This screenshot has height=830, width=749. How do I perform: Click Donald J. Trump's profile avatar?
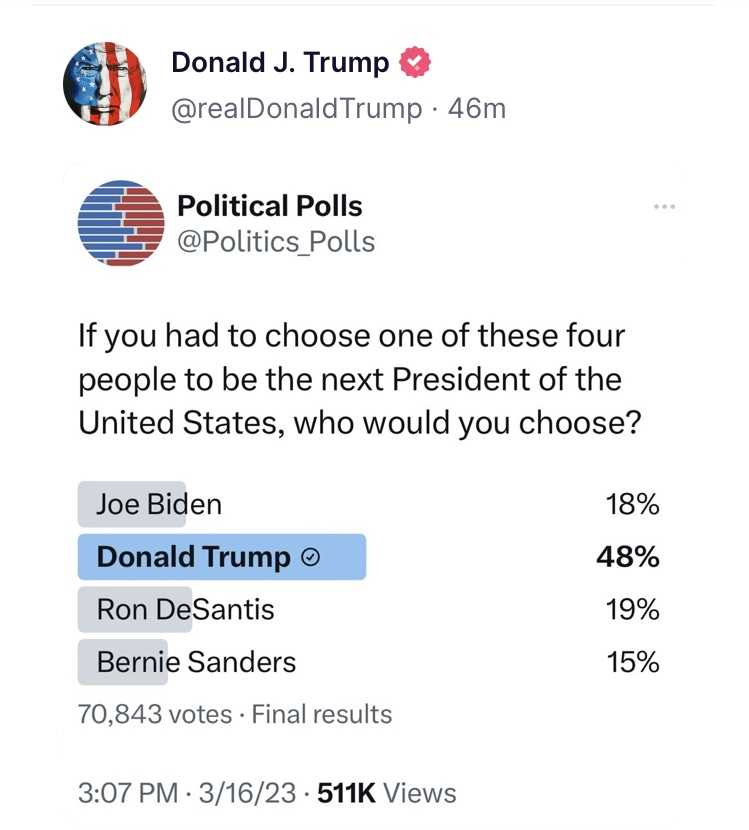105,84
